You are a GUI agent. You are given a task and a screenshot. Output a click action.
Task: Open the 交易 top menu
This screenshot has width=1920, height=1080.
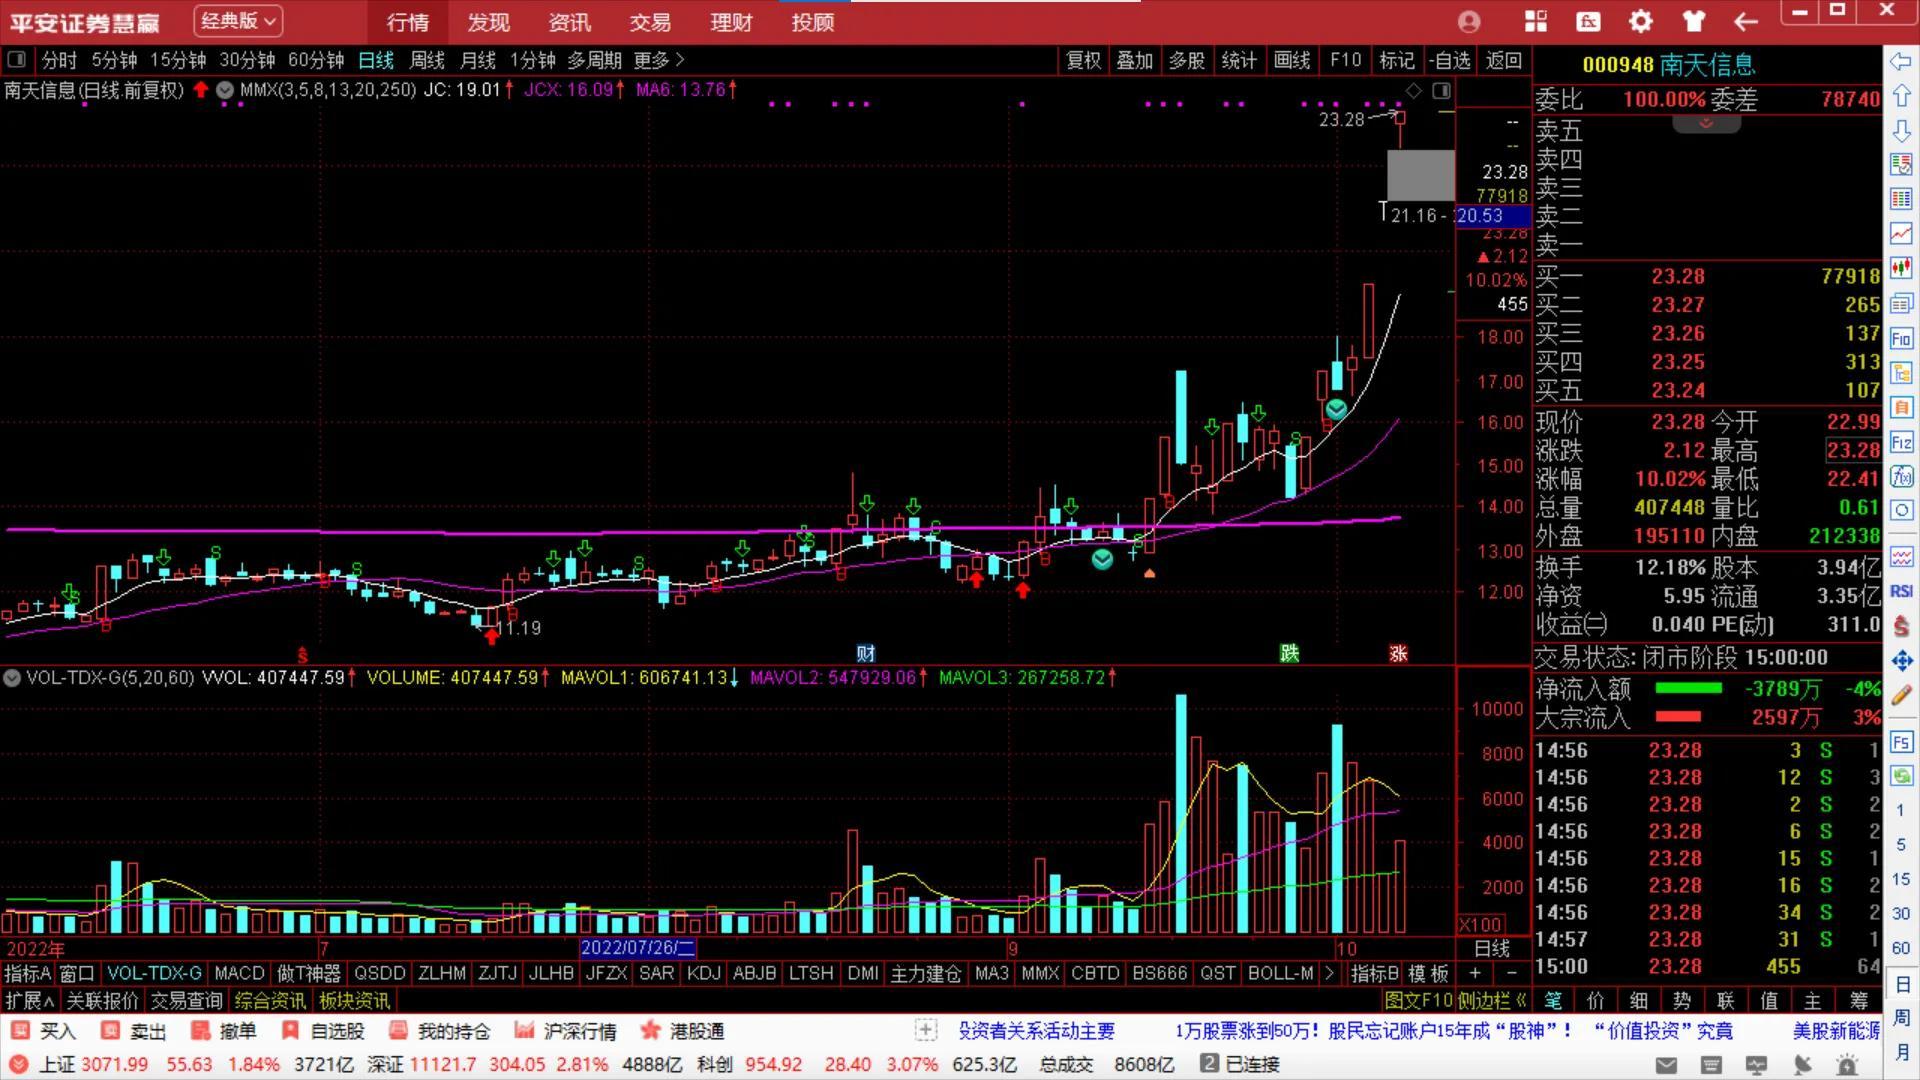pos(650,22)
